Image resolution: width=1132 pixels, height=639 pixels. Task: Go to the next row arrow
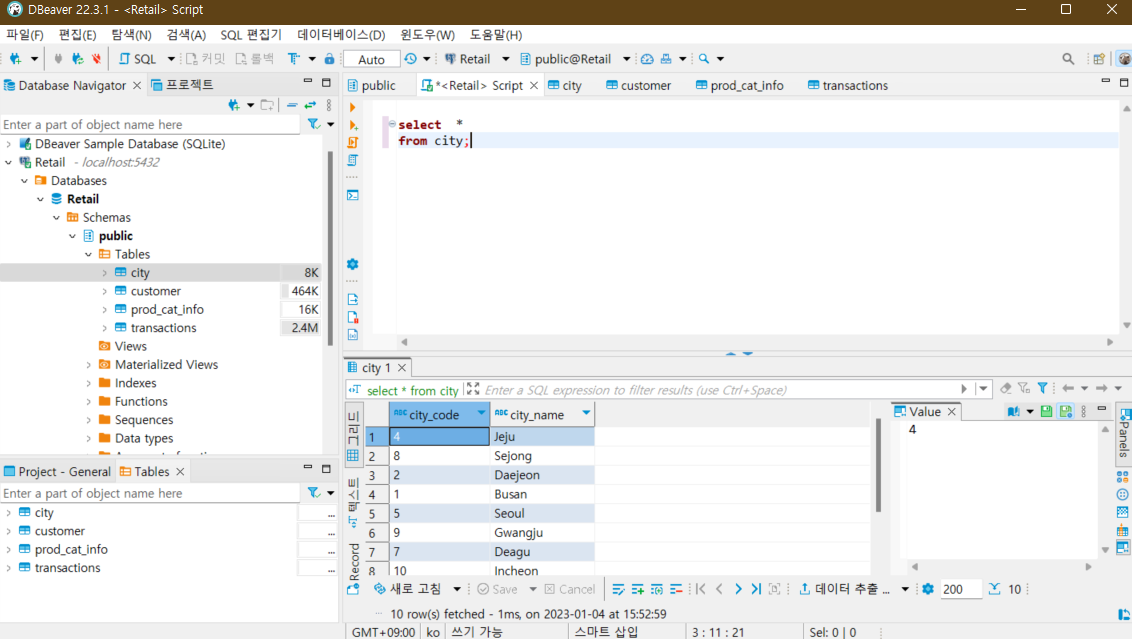click(738, 589)
